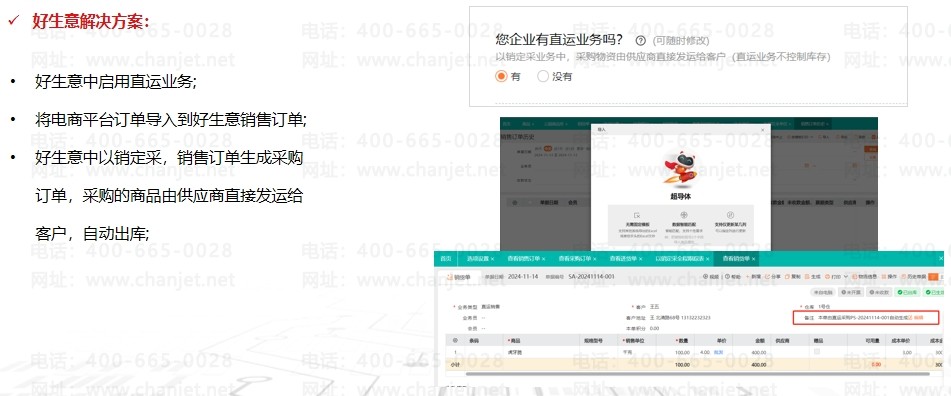This screenshot has height=396, width=951.
Task: Click the 客户 field showing 王五
Action: tap(648, 307)
